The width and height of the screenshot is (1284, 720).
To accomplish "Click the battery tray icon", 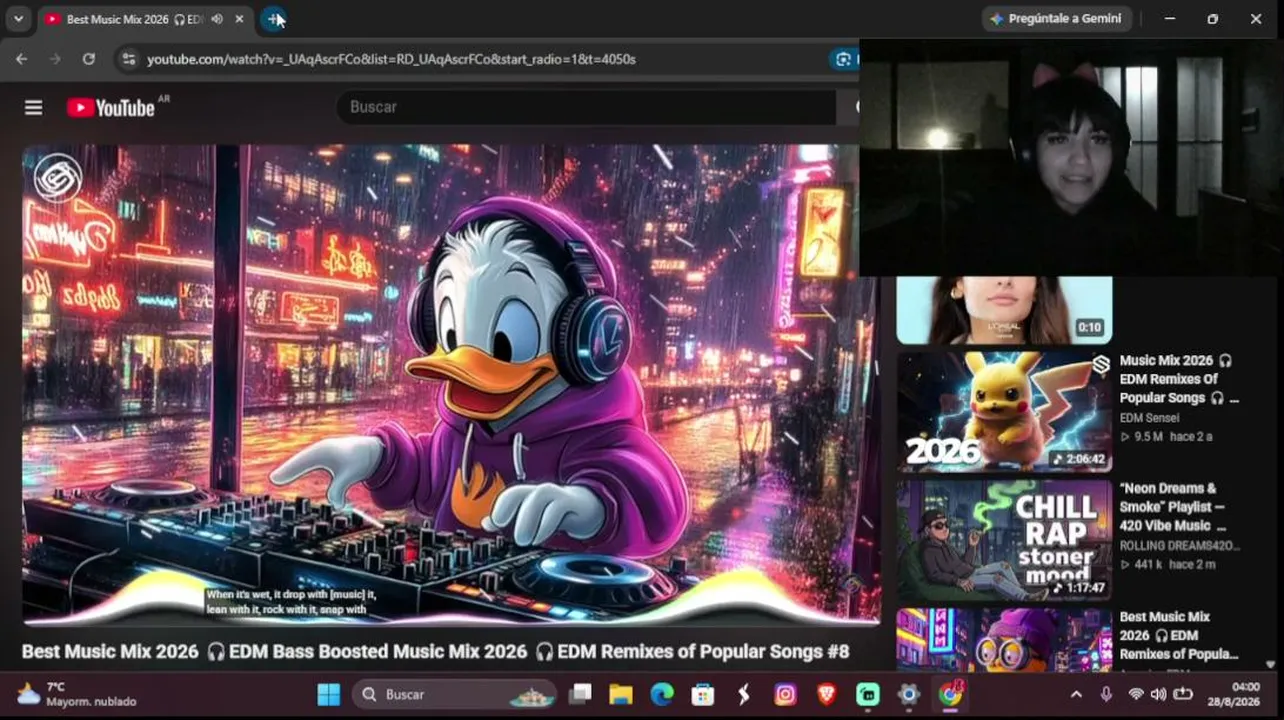I will (1183, 694).
